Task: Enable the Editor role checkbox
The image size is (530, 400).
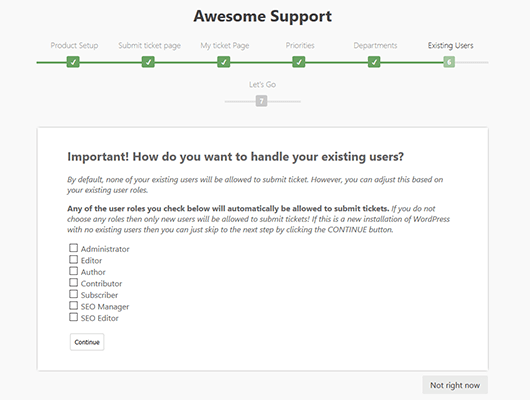Action: 73,259
